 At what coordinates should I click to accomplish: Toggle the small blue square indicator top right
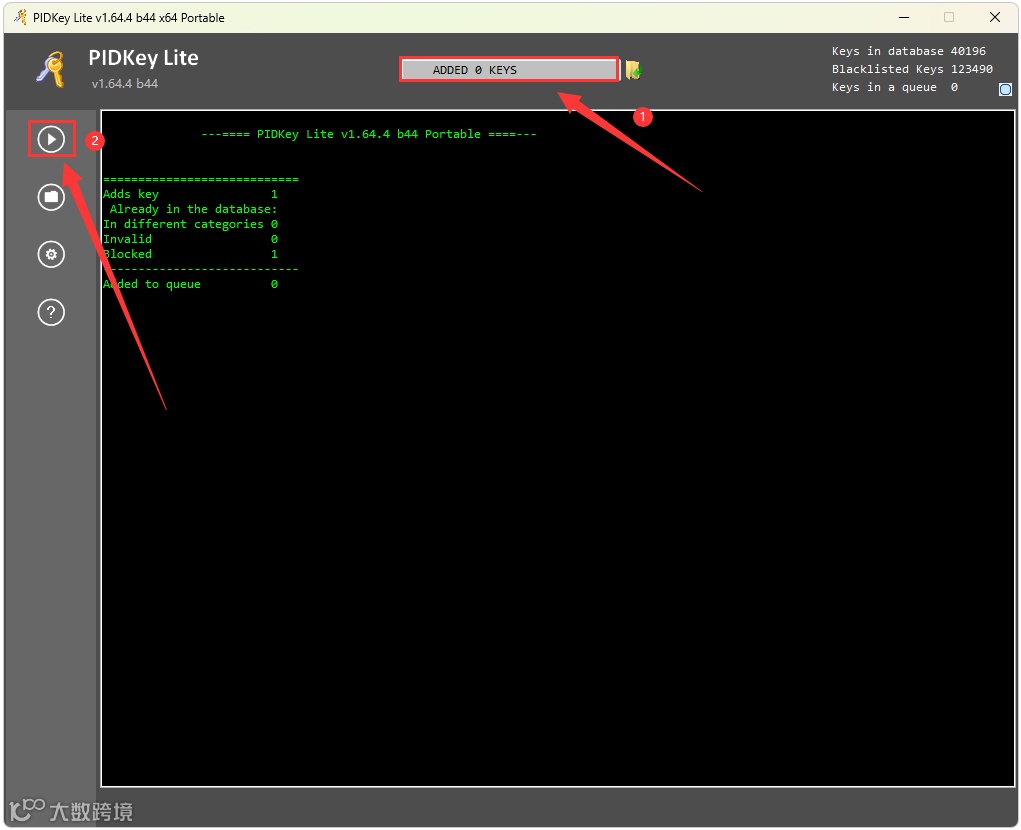click(x=1005, y=89)
